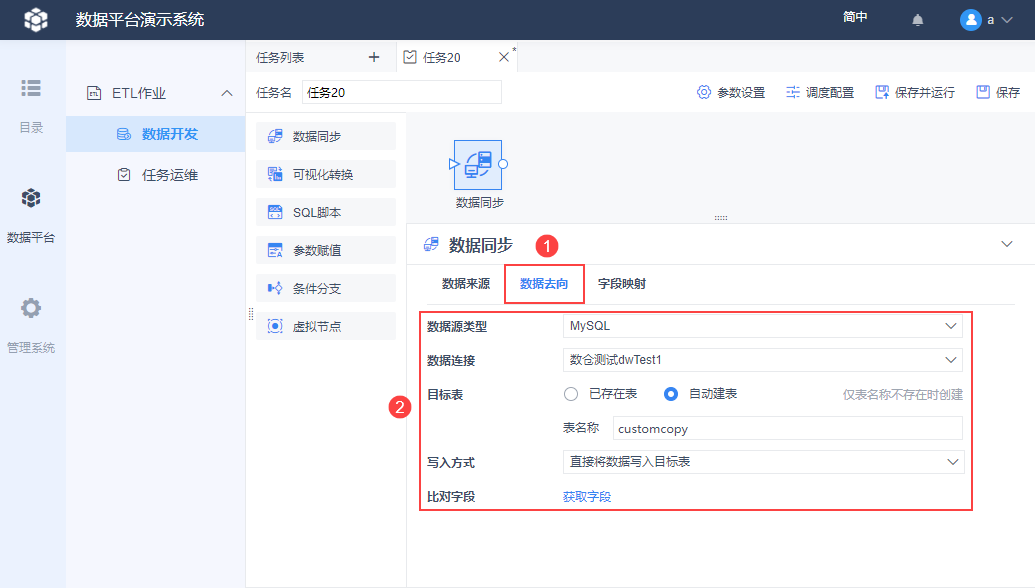Open the 数据平台 sidebar icon

[x=31, y=198]
